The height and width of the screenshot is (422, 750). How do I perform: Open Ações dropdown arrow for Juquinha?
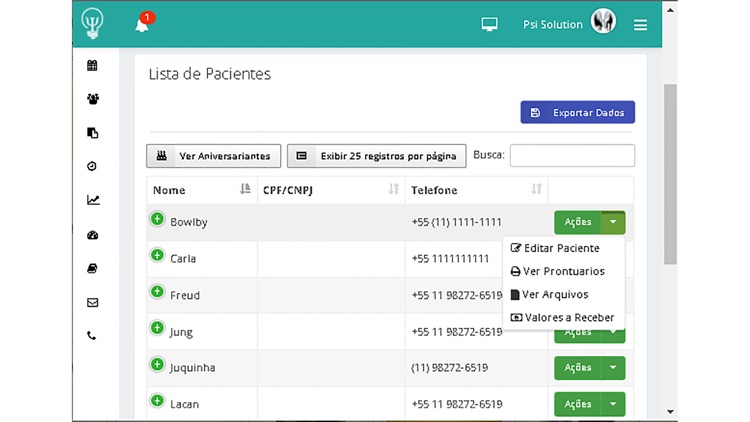point(613,367)
